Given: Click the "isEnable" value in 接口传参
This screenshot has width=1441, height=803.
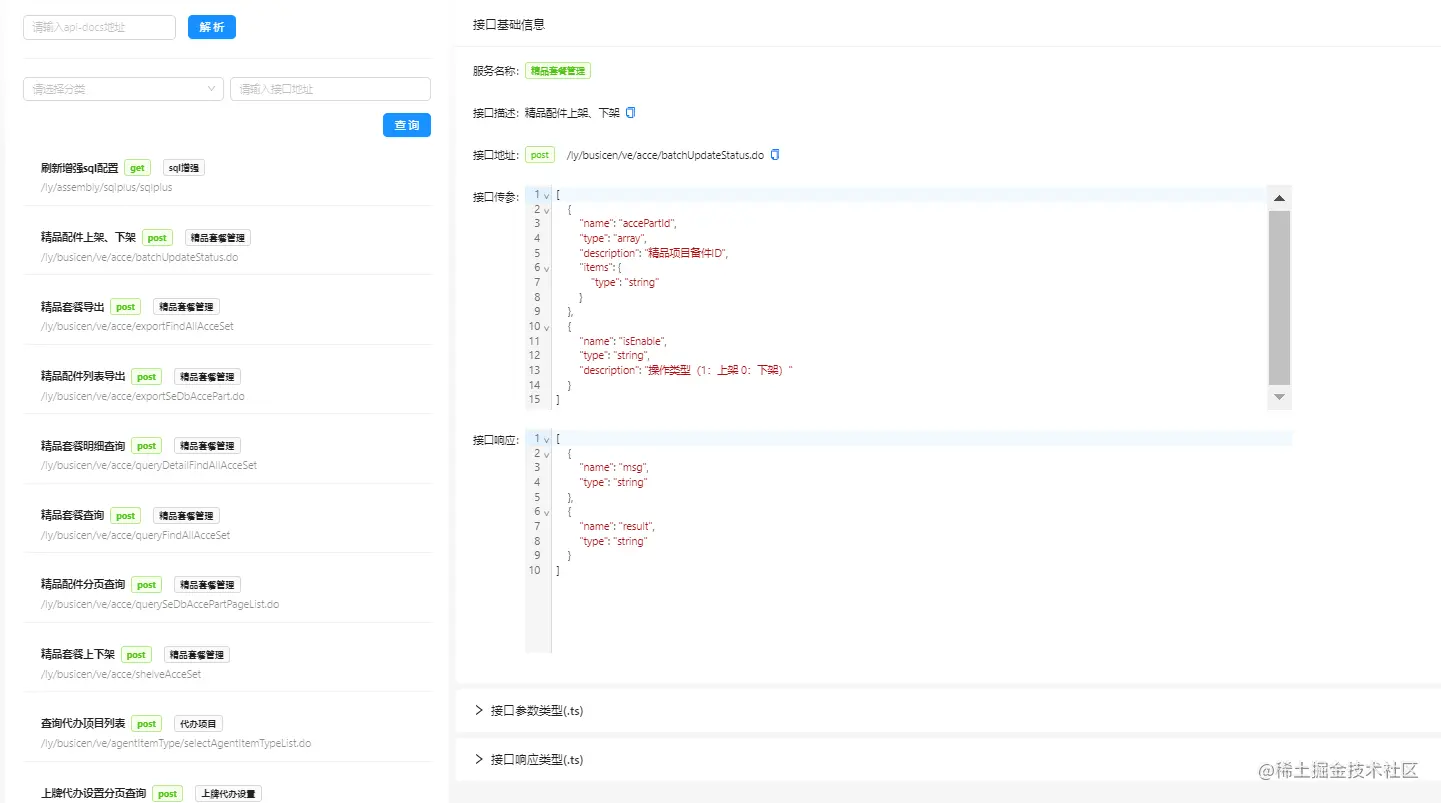Looking at the screenshot, I should pyautogui.click(x=643, y=341).
